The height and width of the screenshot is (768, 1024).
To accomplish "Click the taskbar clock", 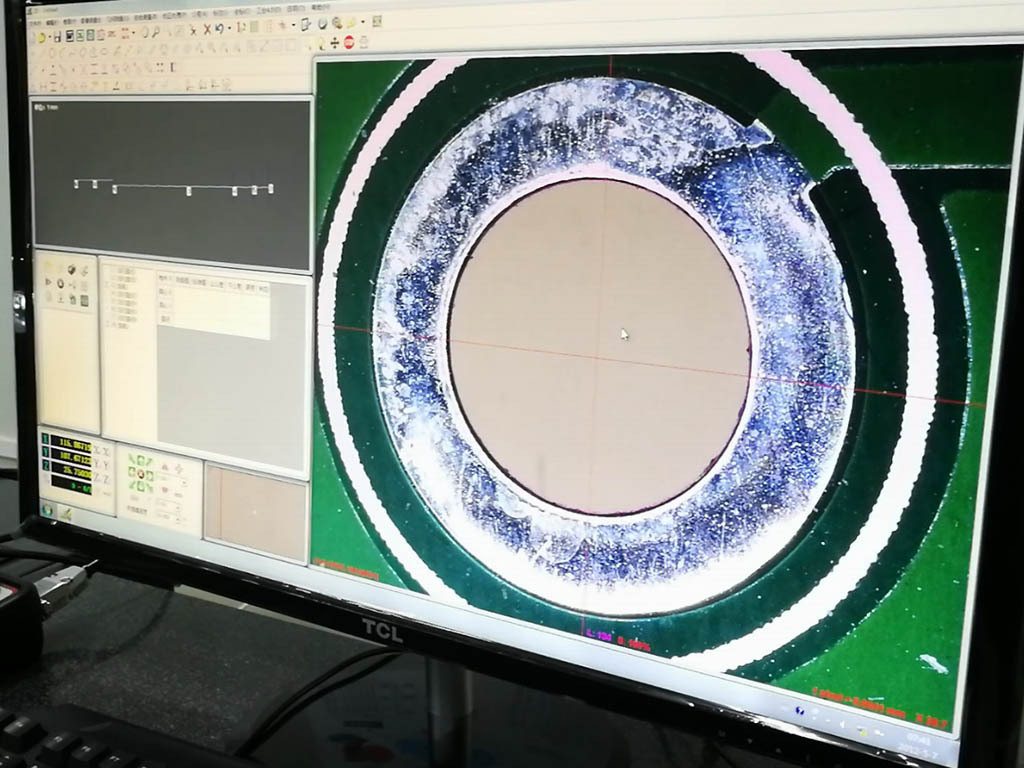I will (x=918, y=747).
